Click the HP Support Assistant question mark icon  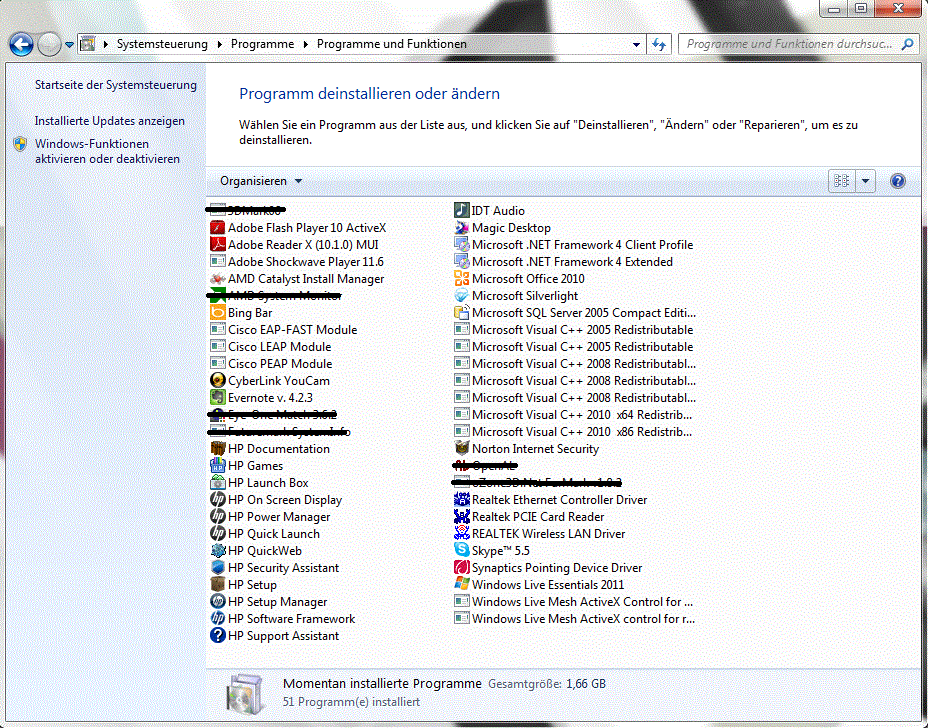218,636
